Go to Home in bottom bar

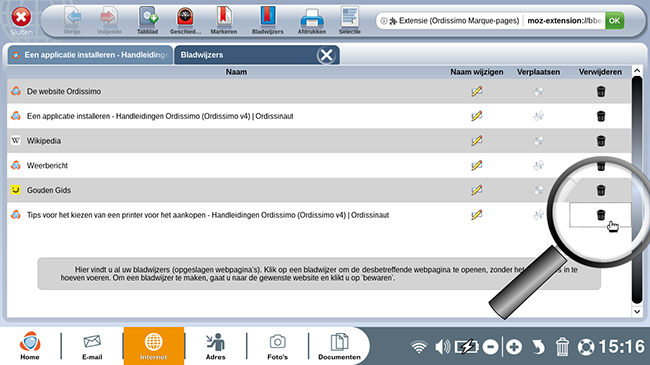click(x=30, y=346)
